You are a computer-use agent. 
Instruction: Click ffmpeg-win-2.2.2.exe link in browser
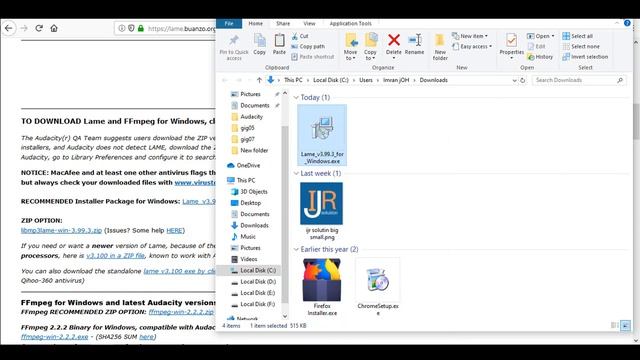[54, 337]
